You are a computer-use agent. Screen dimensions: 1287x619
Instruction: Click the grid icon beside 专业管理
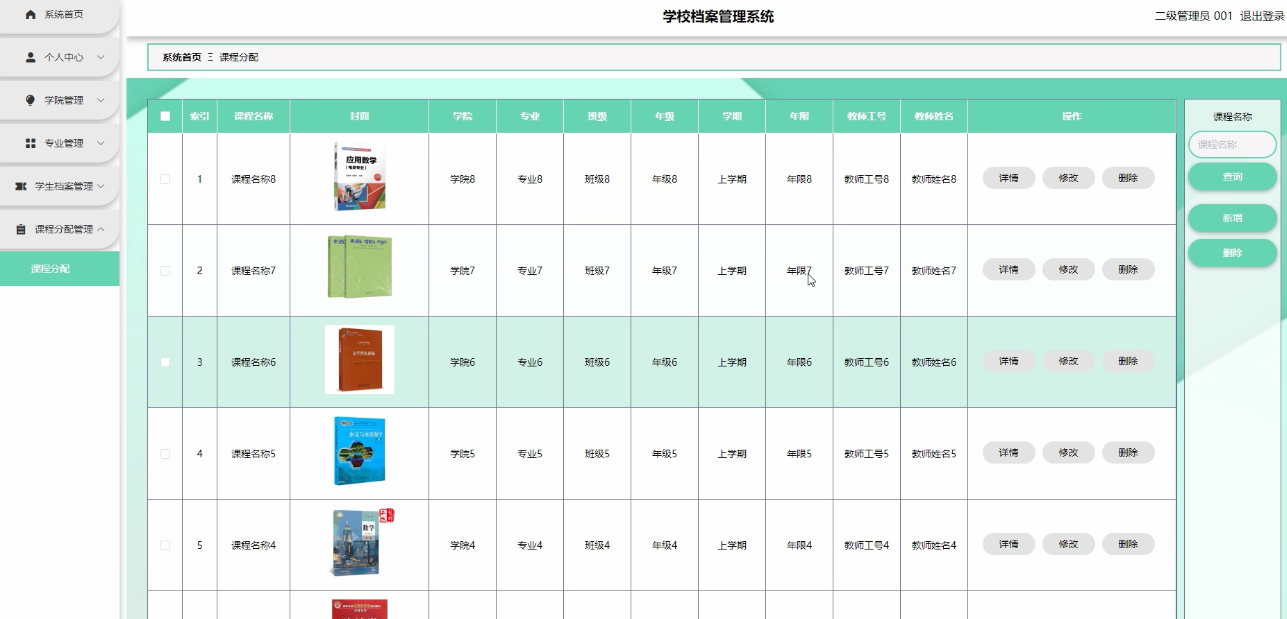[x=30, y=144]
